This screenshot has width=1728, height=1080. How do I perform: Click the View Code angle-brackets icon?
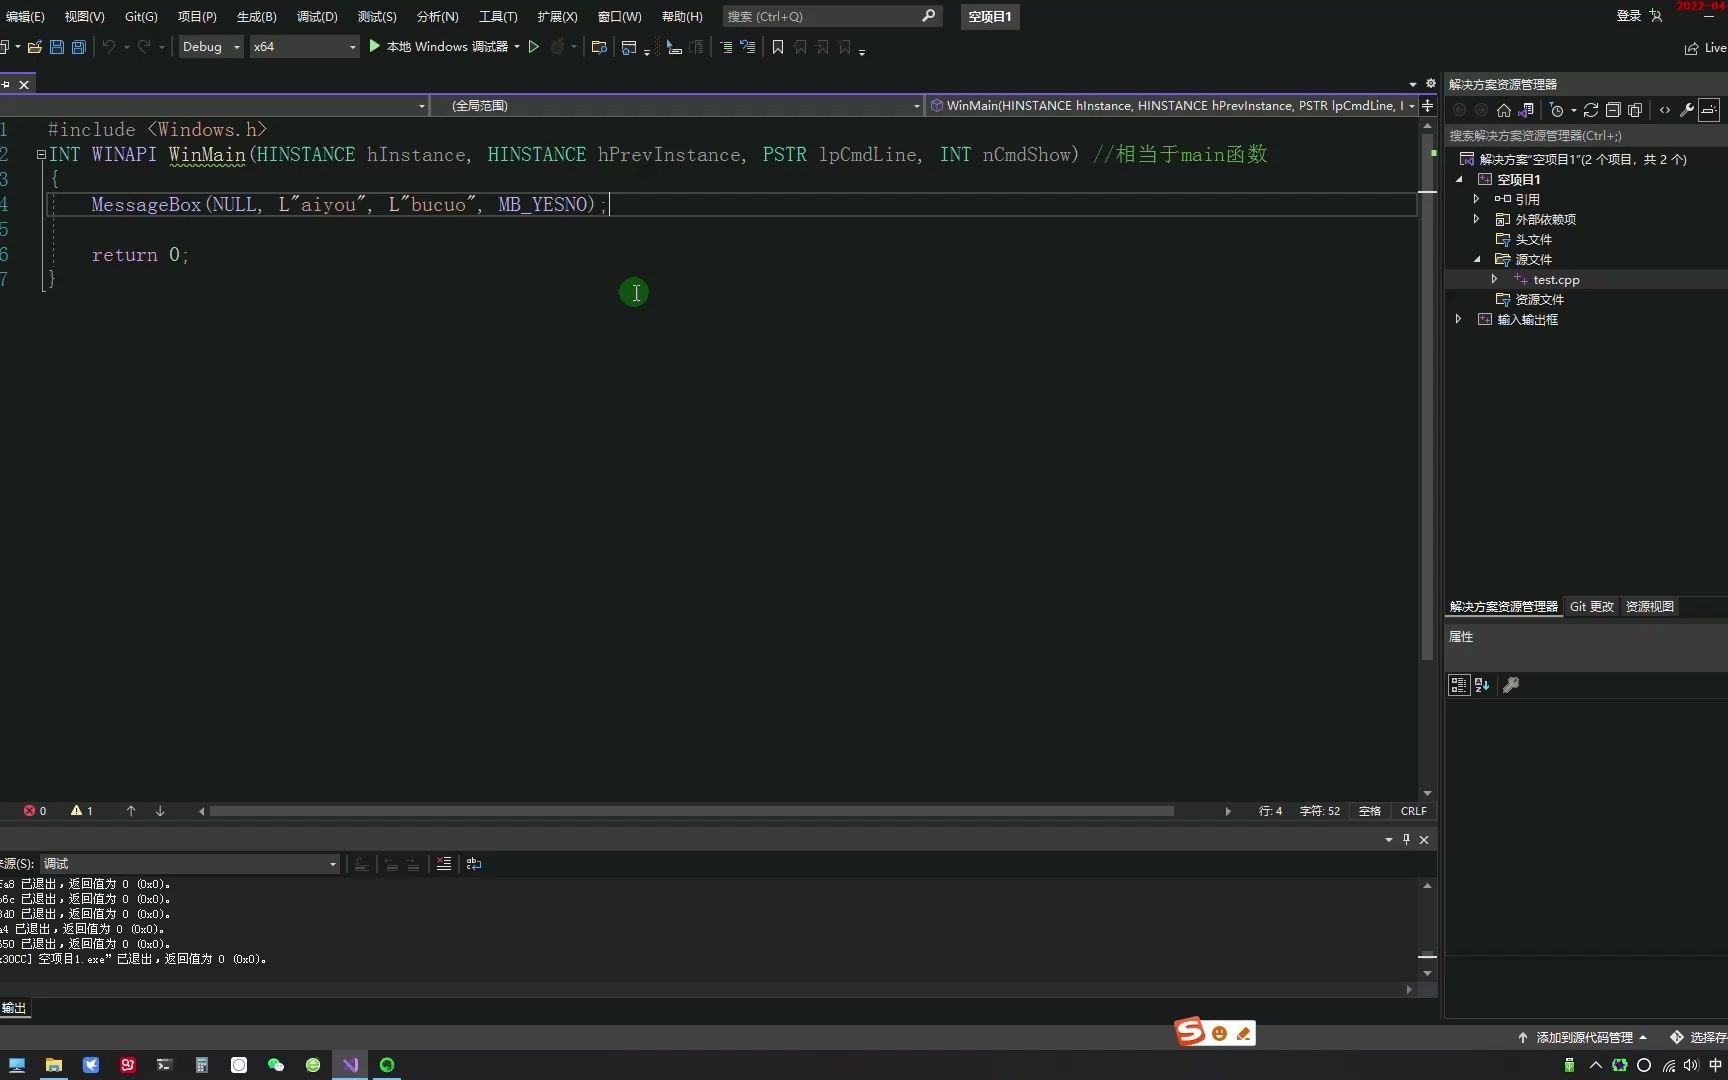tap(1665, 110)
